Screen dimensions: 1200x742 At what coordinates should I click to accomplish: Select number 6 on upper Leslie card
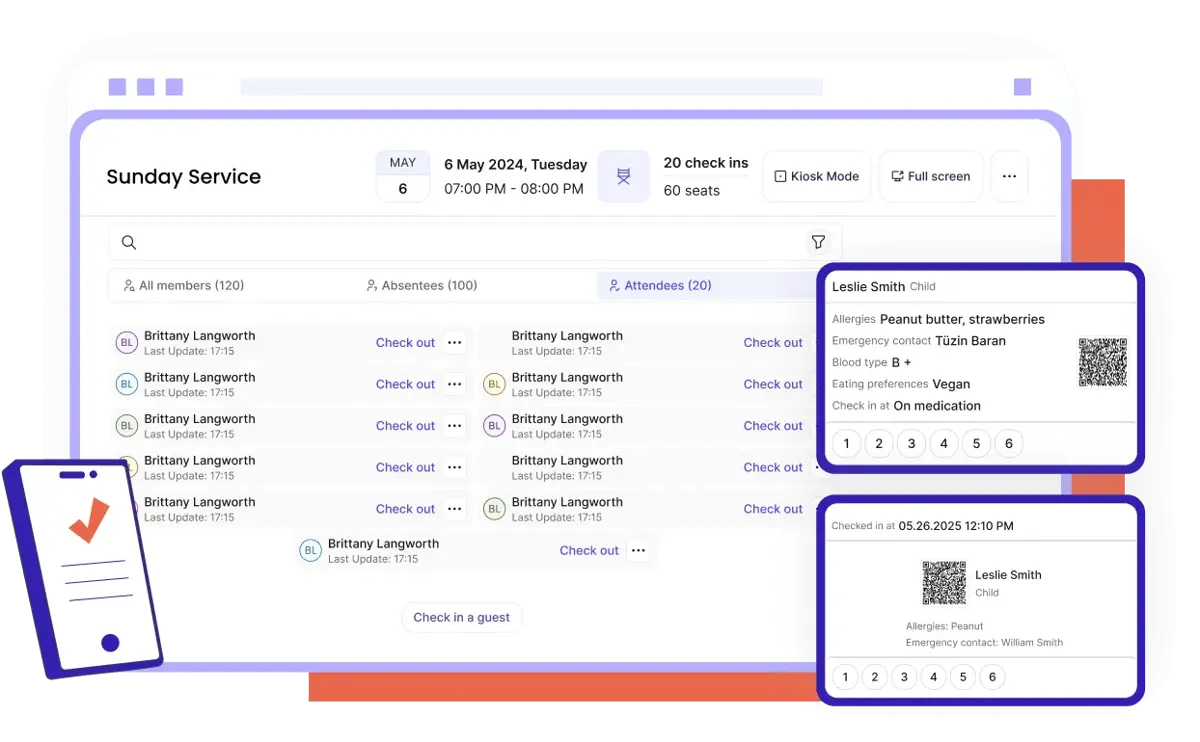tap(1008, 444)
